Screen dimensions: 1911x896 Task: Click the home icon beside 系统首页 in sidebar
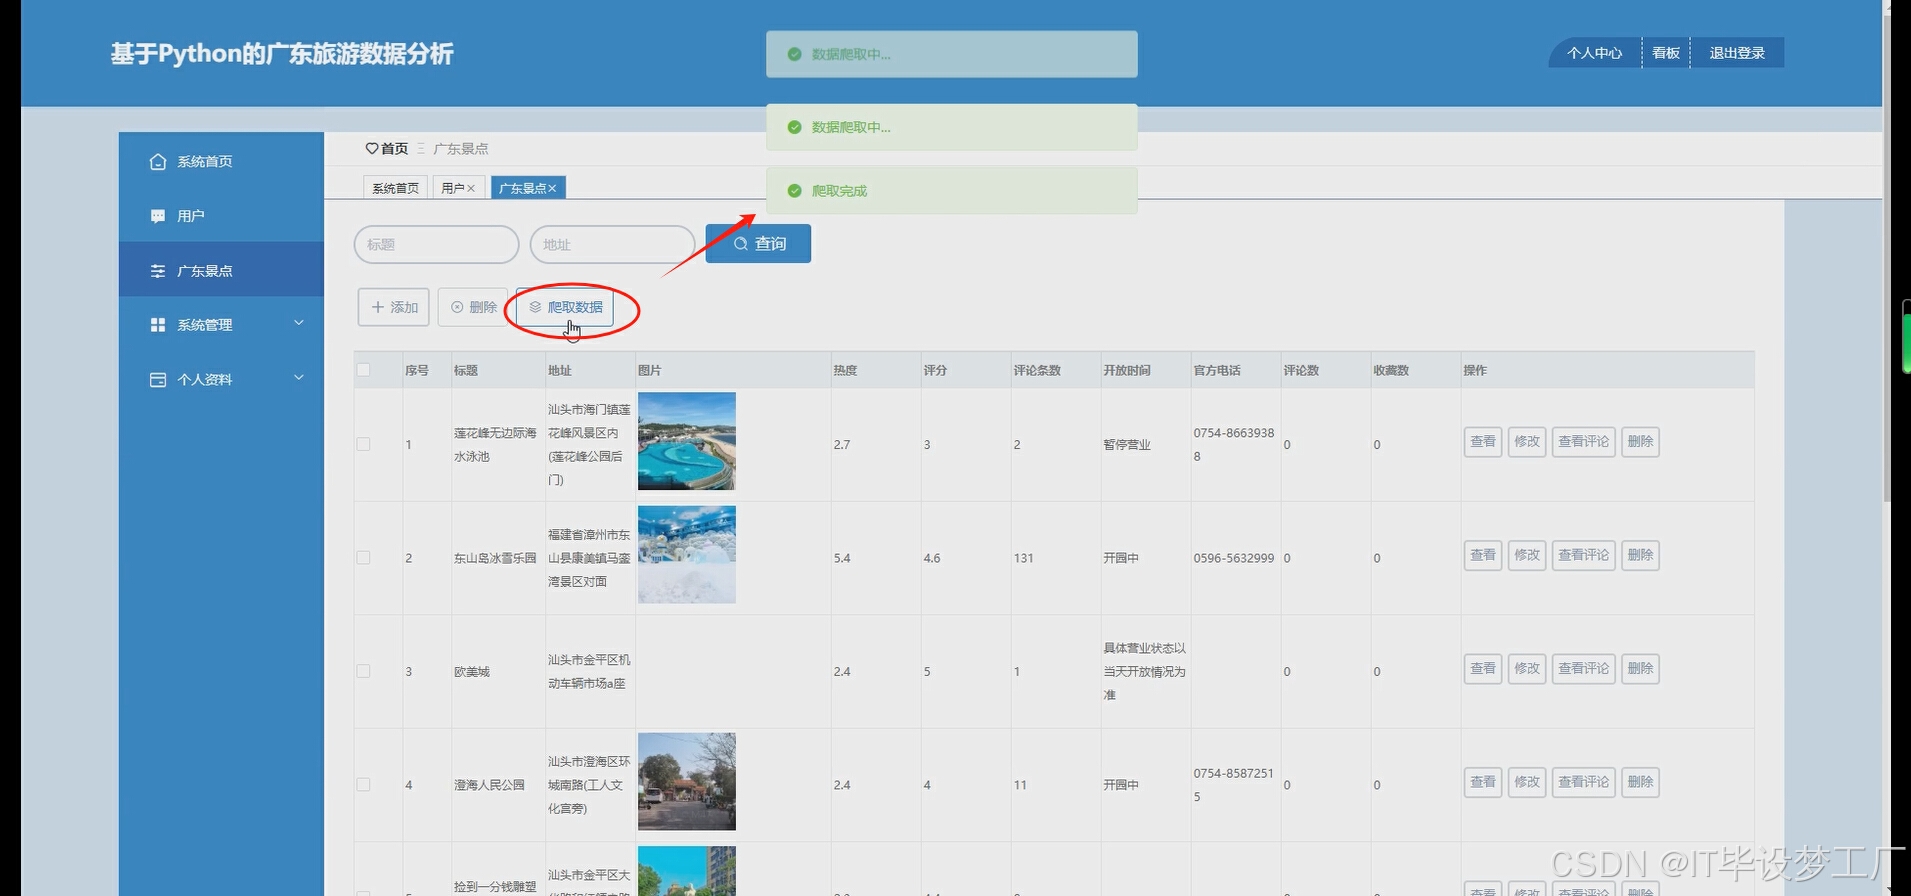point(158,162)
